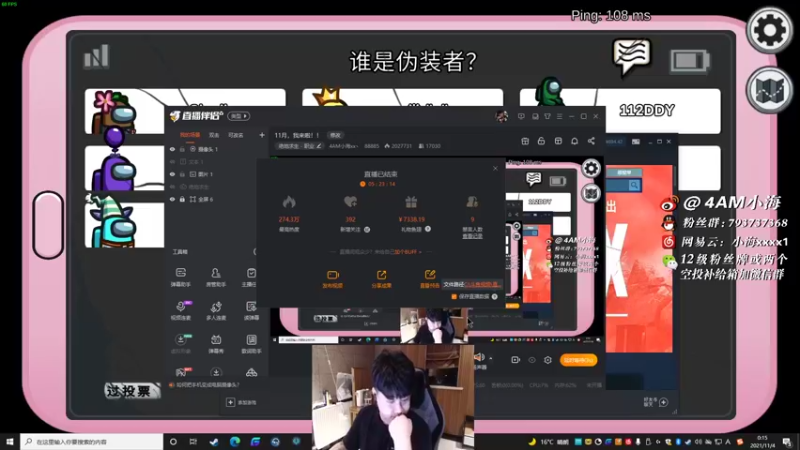The width and height of the screenshot is (800, 450).
Task: Click the plus add-scene icon beside scene tabs
Action: 262,135
